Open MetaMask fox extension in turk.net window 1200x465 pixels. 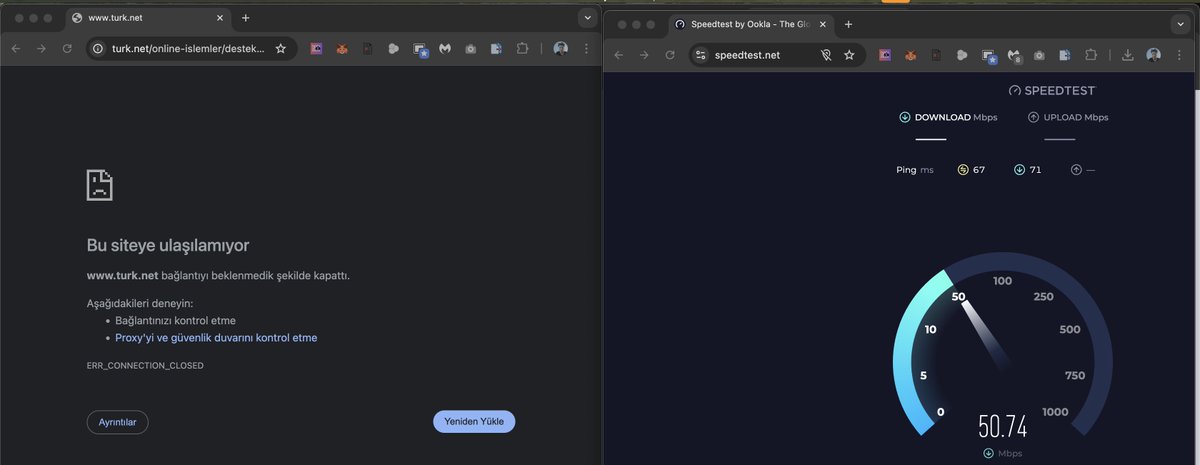coord(342,48)
